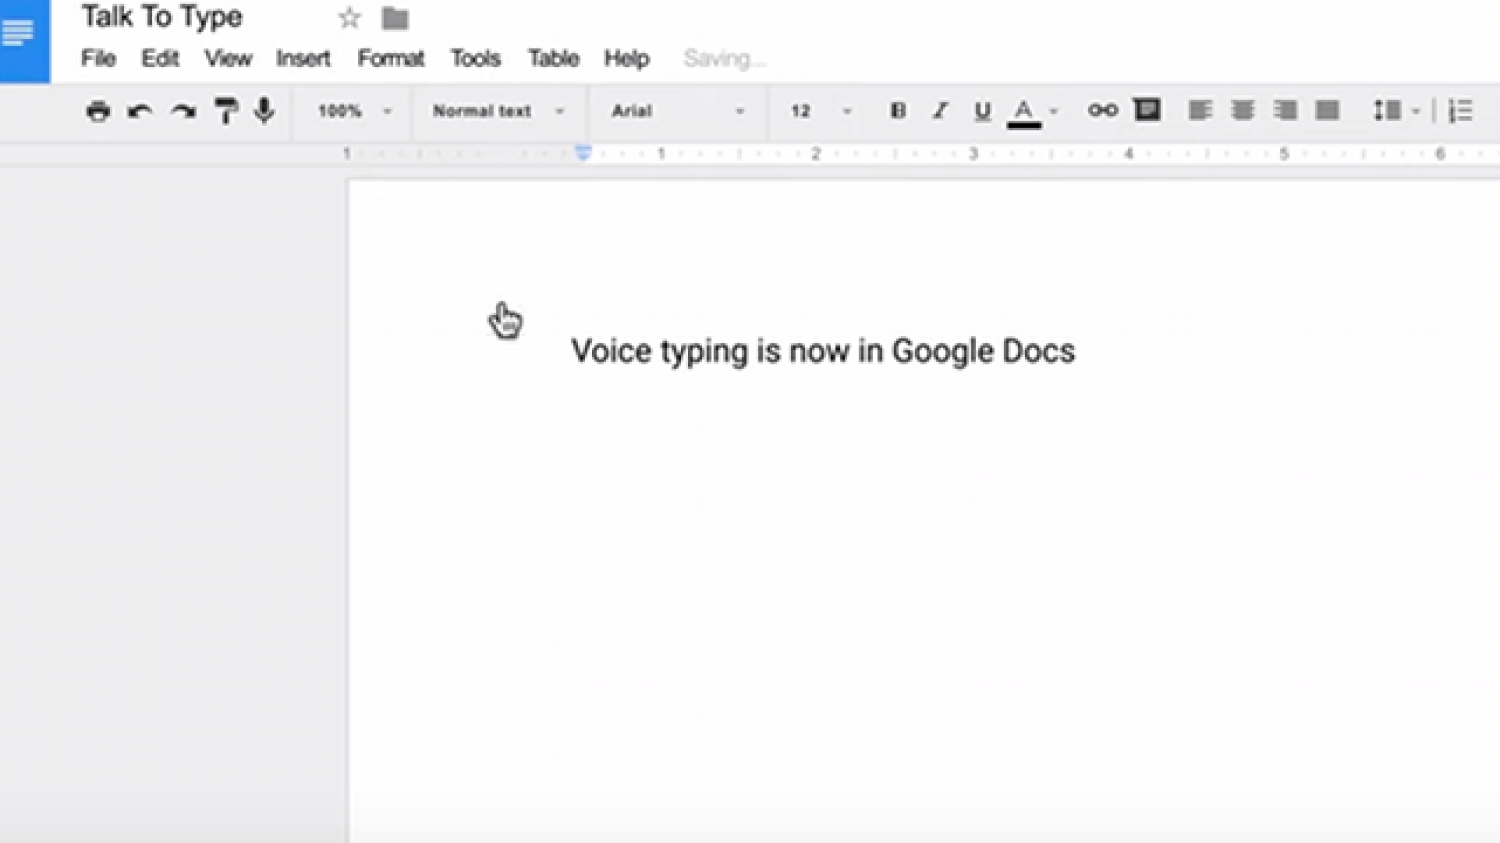
Task: Redo the last action
Action: pos(183,111)
